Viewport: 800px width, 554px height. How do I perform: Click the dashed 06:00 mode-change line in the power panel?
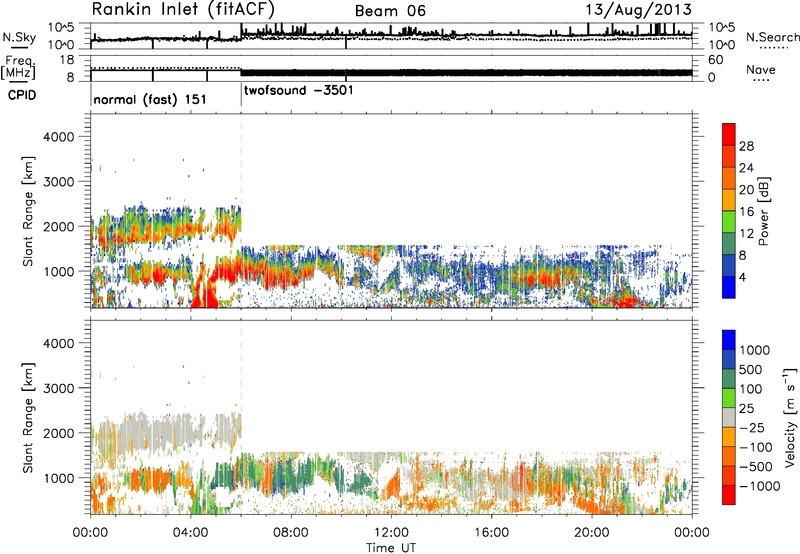(x=241, y=211)
